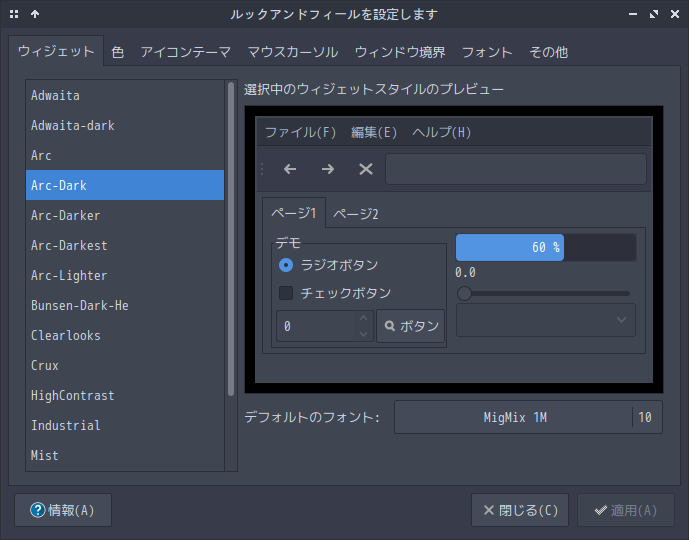Click the up-arrow shade icon in titlebar

tap(35, 14)
